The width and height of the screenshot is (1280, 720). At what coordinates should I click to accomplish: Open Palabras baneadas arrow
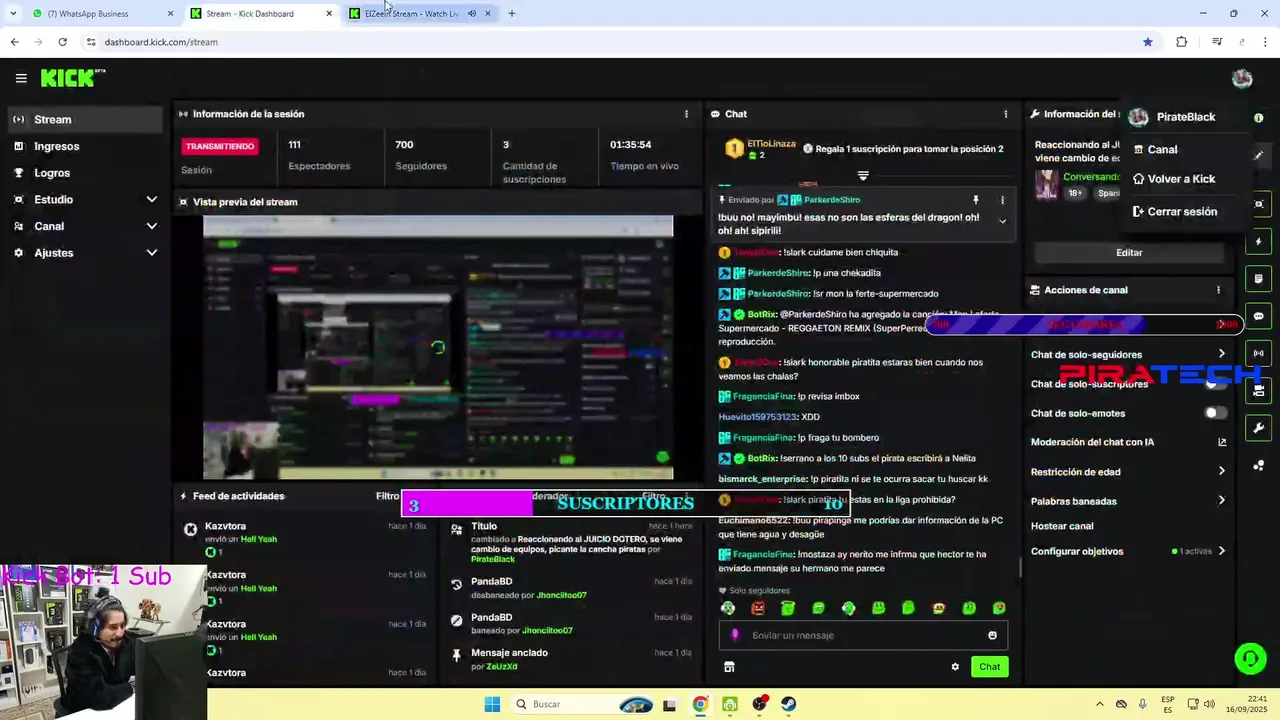(x=1221, y=501)
